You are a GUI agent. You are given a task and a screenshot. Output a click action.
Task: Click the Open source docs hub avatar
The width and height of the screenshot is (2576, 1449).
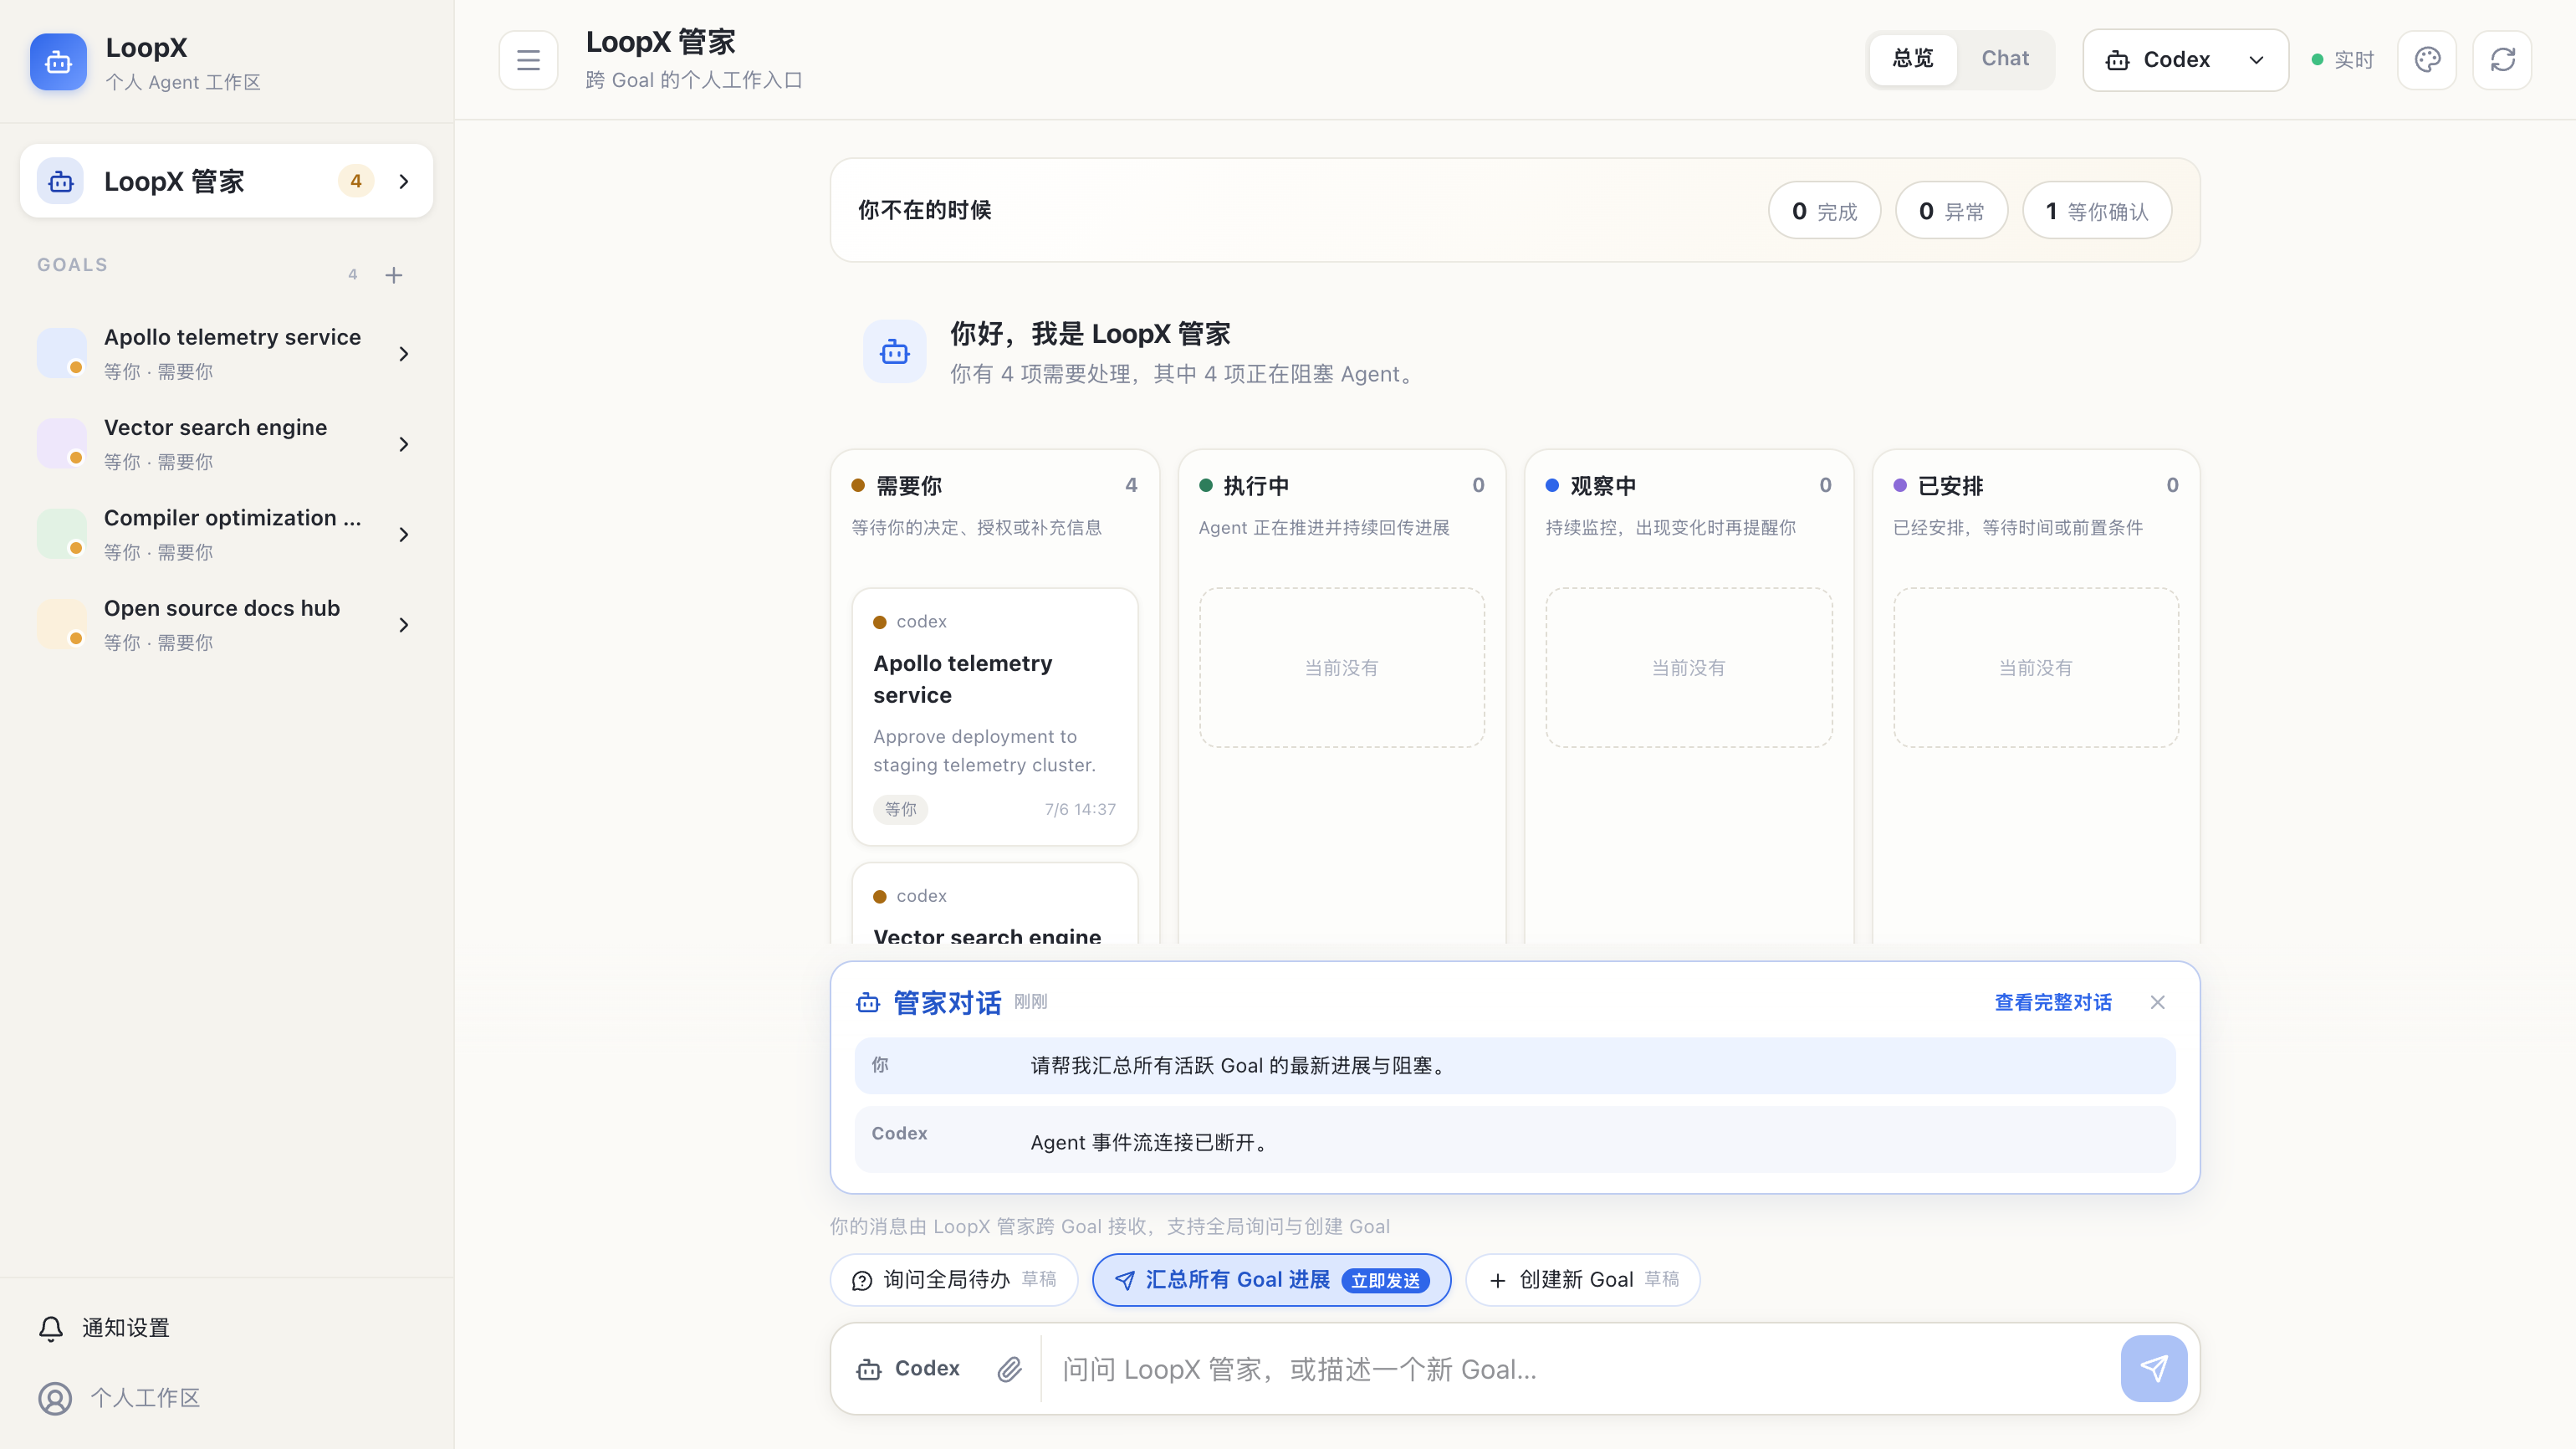click(61, 624)
